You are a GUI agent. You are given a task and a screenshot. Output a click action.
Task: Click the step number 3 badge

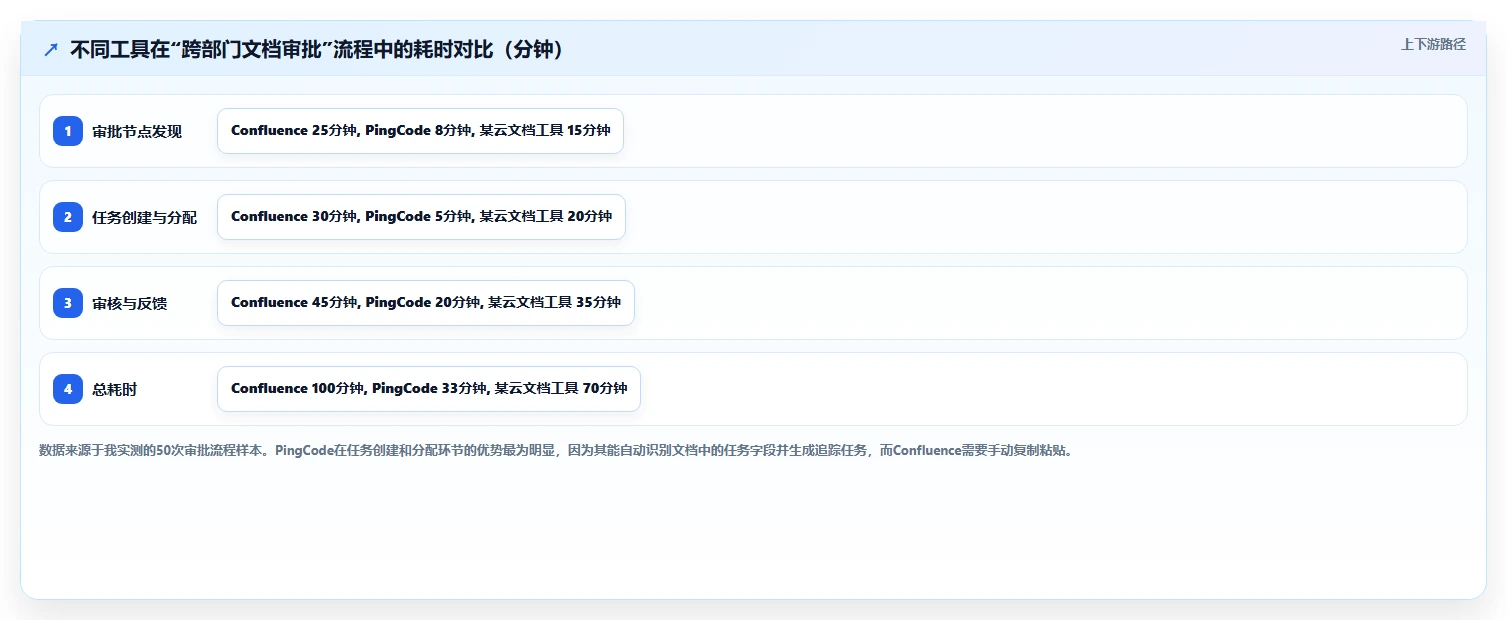coord(68,303)
